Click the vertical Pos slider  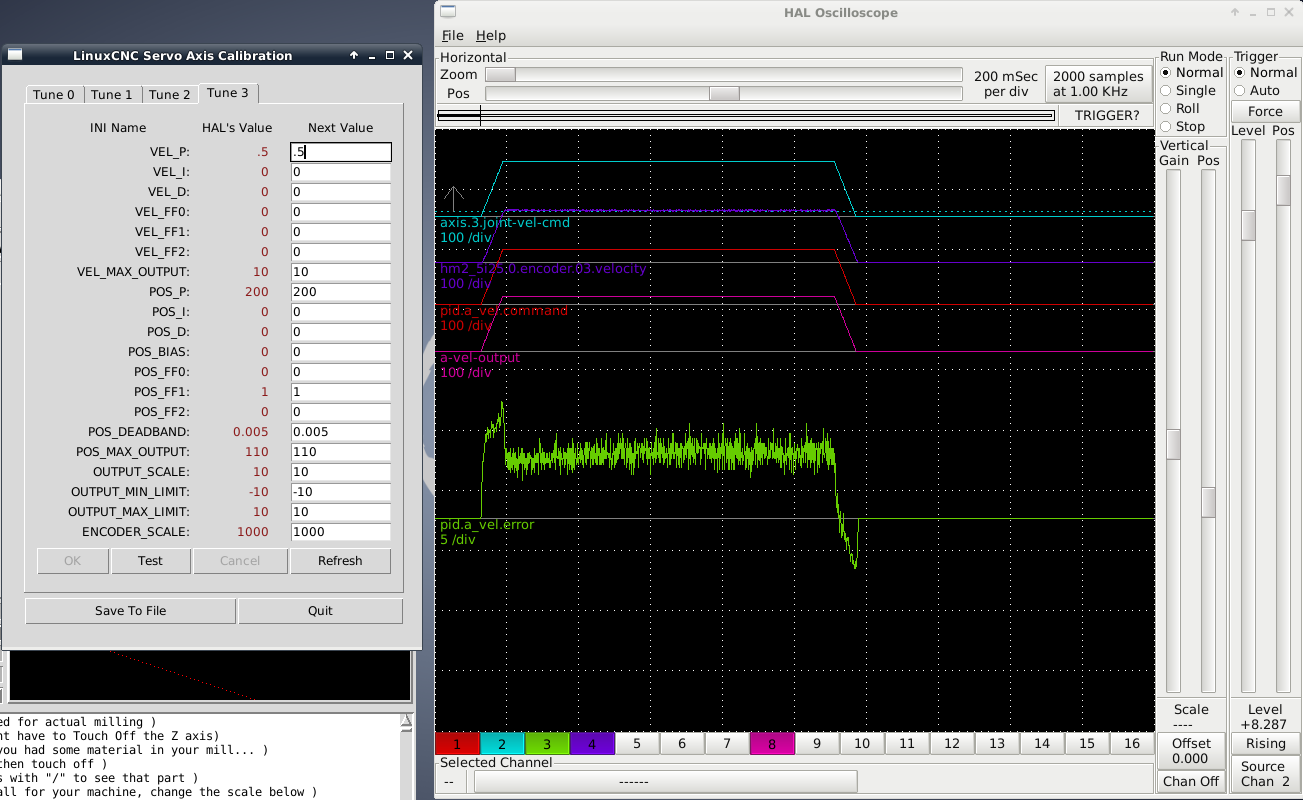pos(1208,431)
